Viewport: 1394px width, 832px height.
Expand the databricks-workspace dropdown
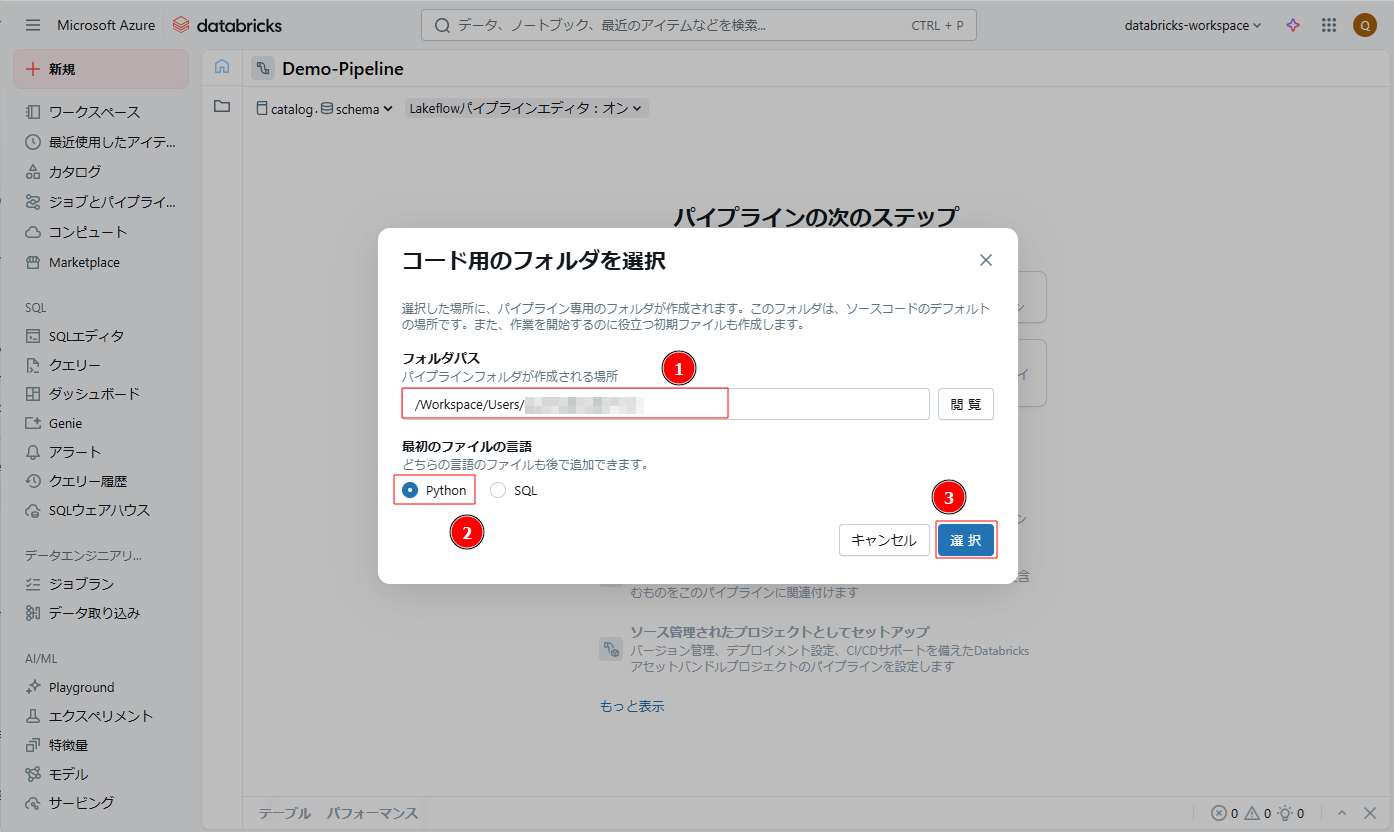(1193, 25)
